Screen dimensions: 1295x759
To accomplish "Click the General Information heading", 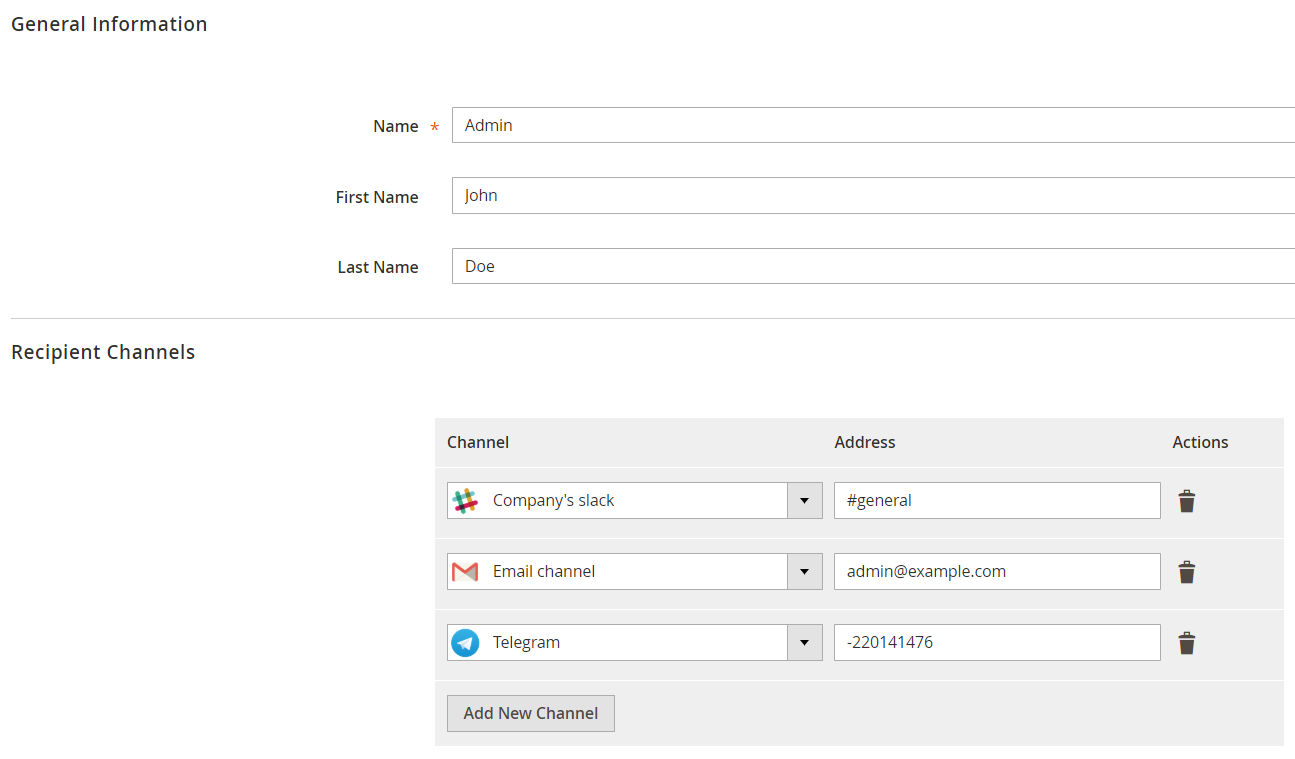I will click(109, 24).
